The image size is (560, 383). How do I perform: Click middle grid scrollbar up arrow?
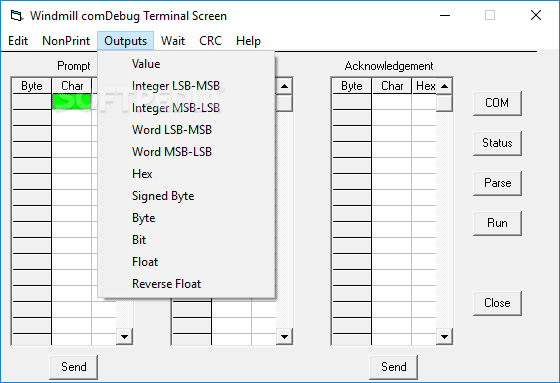tap(284, 86)
